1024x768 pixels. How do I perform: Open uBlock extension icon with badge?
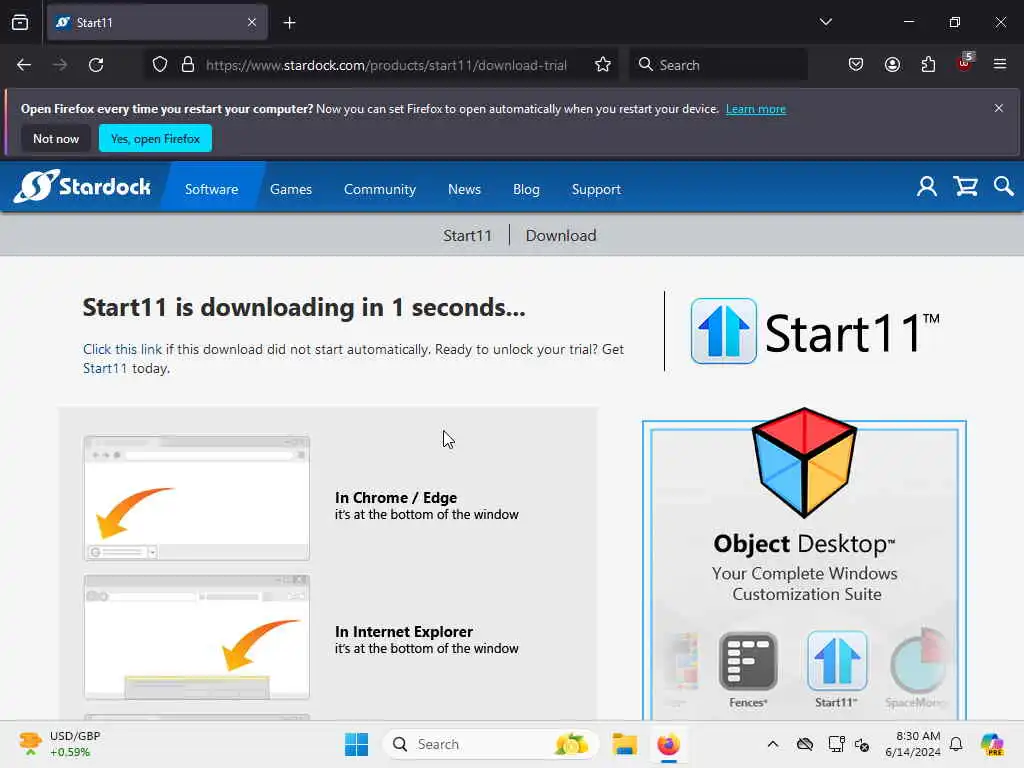point(965,63)
